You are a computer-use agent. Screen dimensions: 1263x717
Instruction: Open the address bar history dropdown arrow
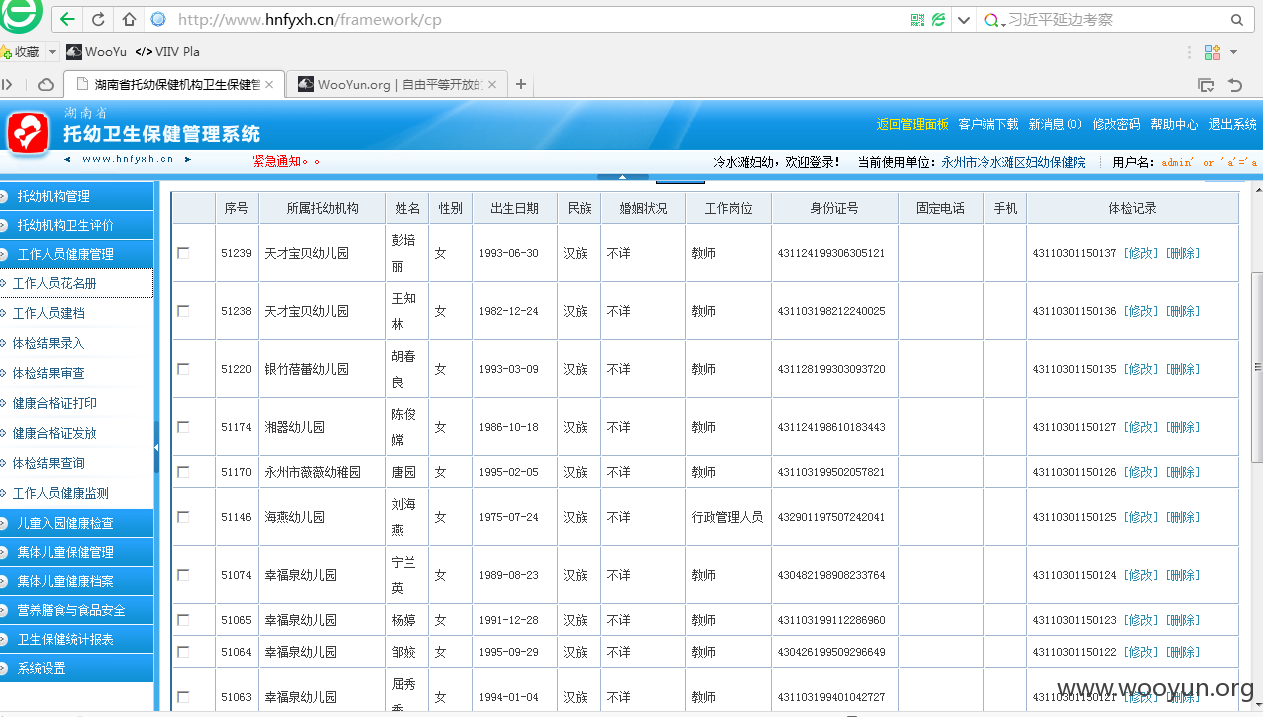click(x=964, y=19)
